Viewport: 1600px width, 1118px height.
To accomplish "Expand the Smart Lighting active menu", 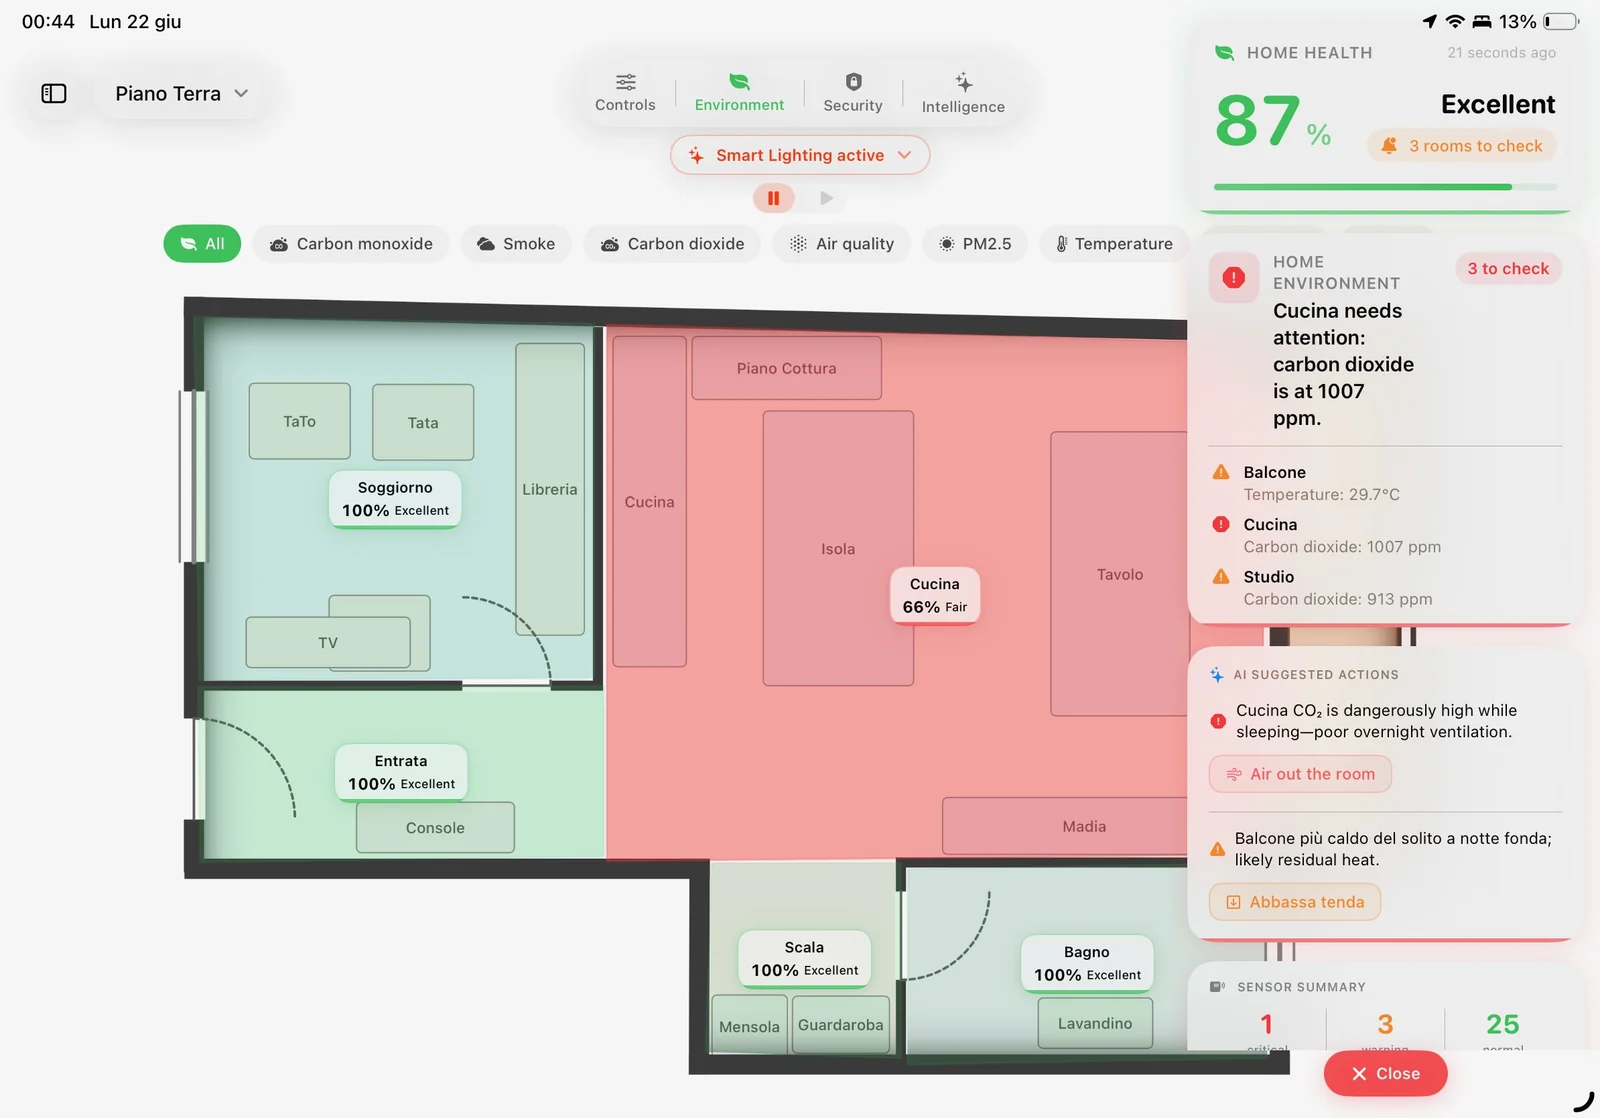I will click(x=800, y=155).
